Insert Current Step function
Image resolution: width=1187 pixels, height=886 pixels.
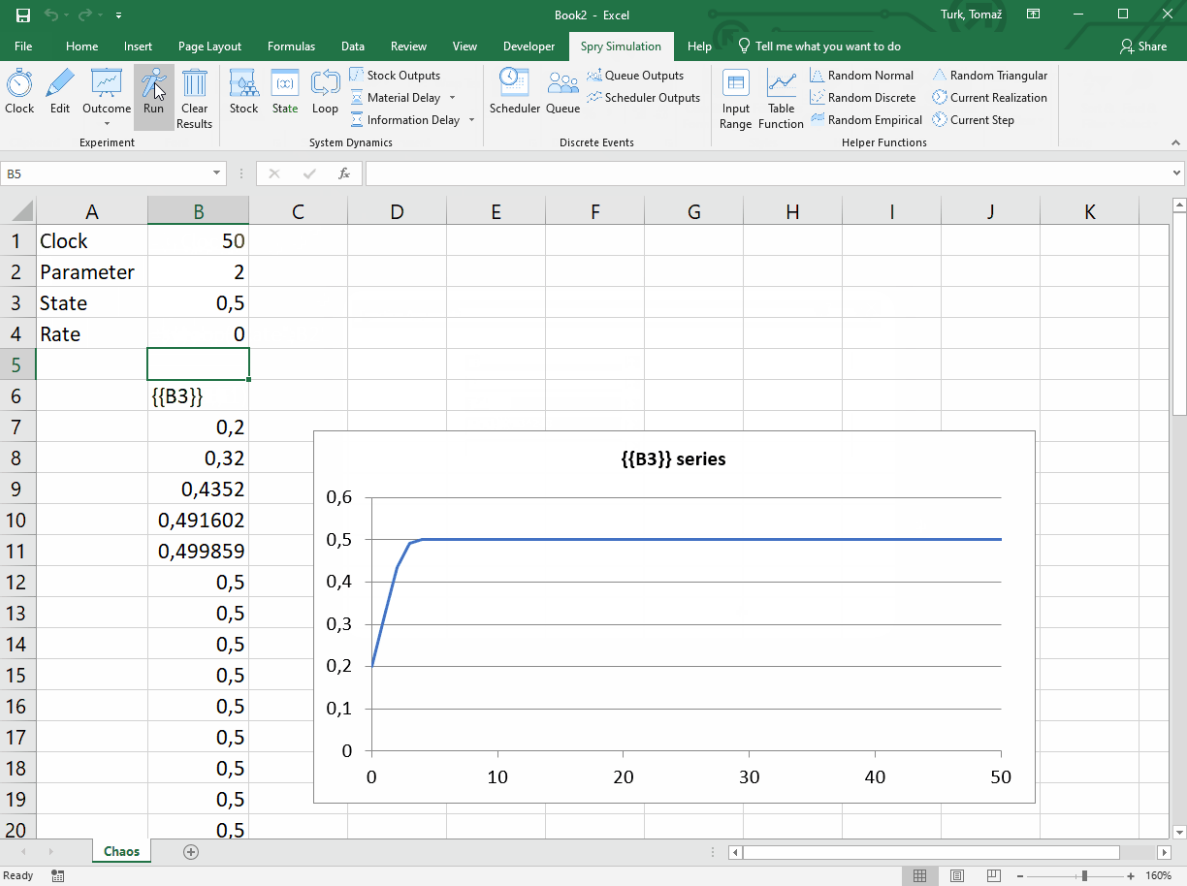[974, 120]
